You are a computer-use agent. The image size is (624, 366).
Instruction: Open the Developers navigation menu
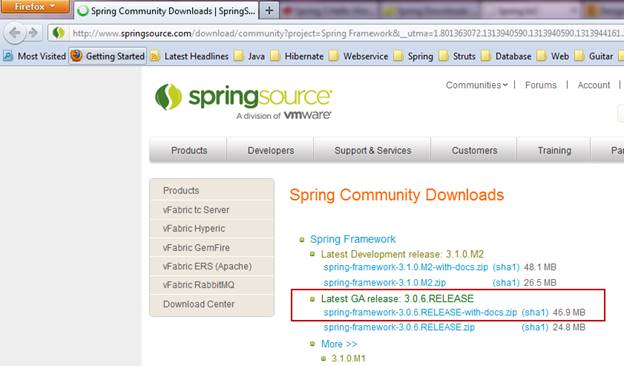[x=271, y=150]
